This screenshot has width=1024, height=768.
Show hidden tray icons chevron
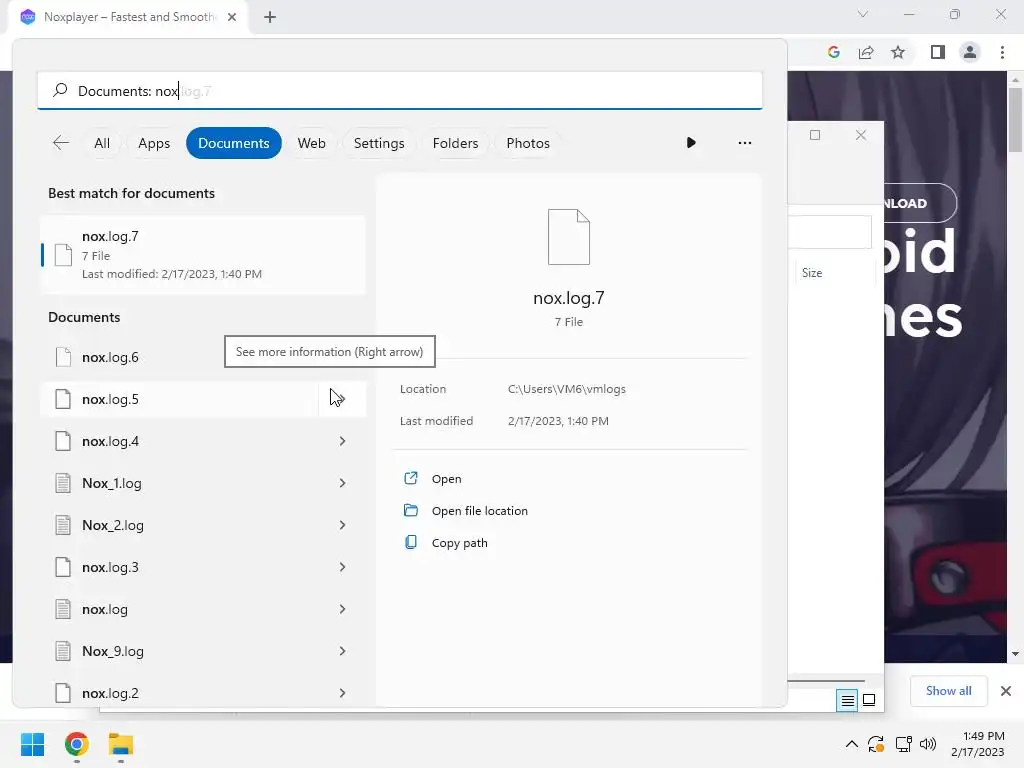coord(852,744)
